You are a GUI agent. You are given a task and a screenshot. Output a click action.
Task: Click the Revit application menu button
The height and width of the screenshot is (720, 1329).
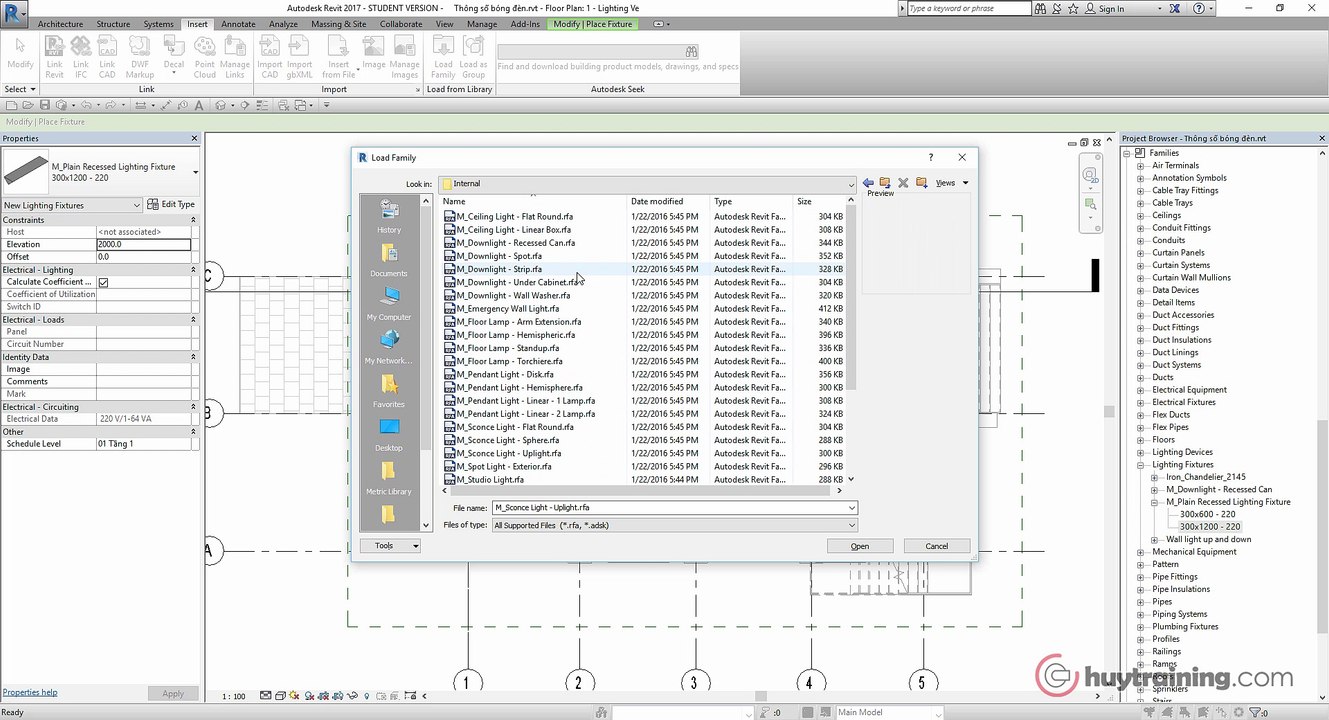click(14, 13)
